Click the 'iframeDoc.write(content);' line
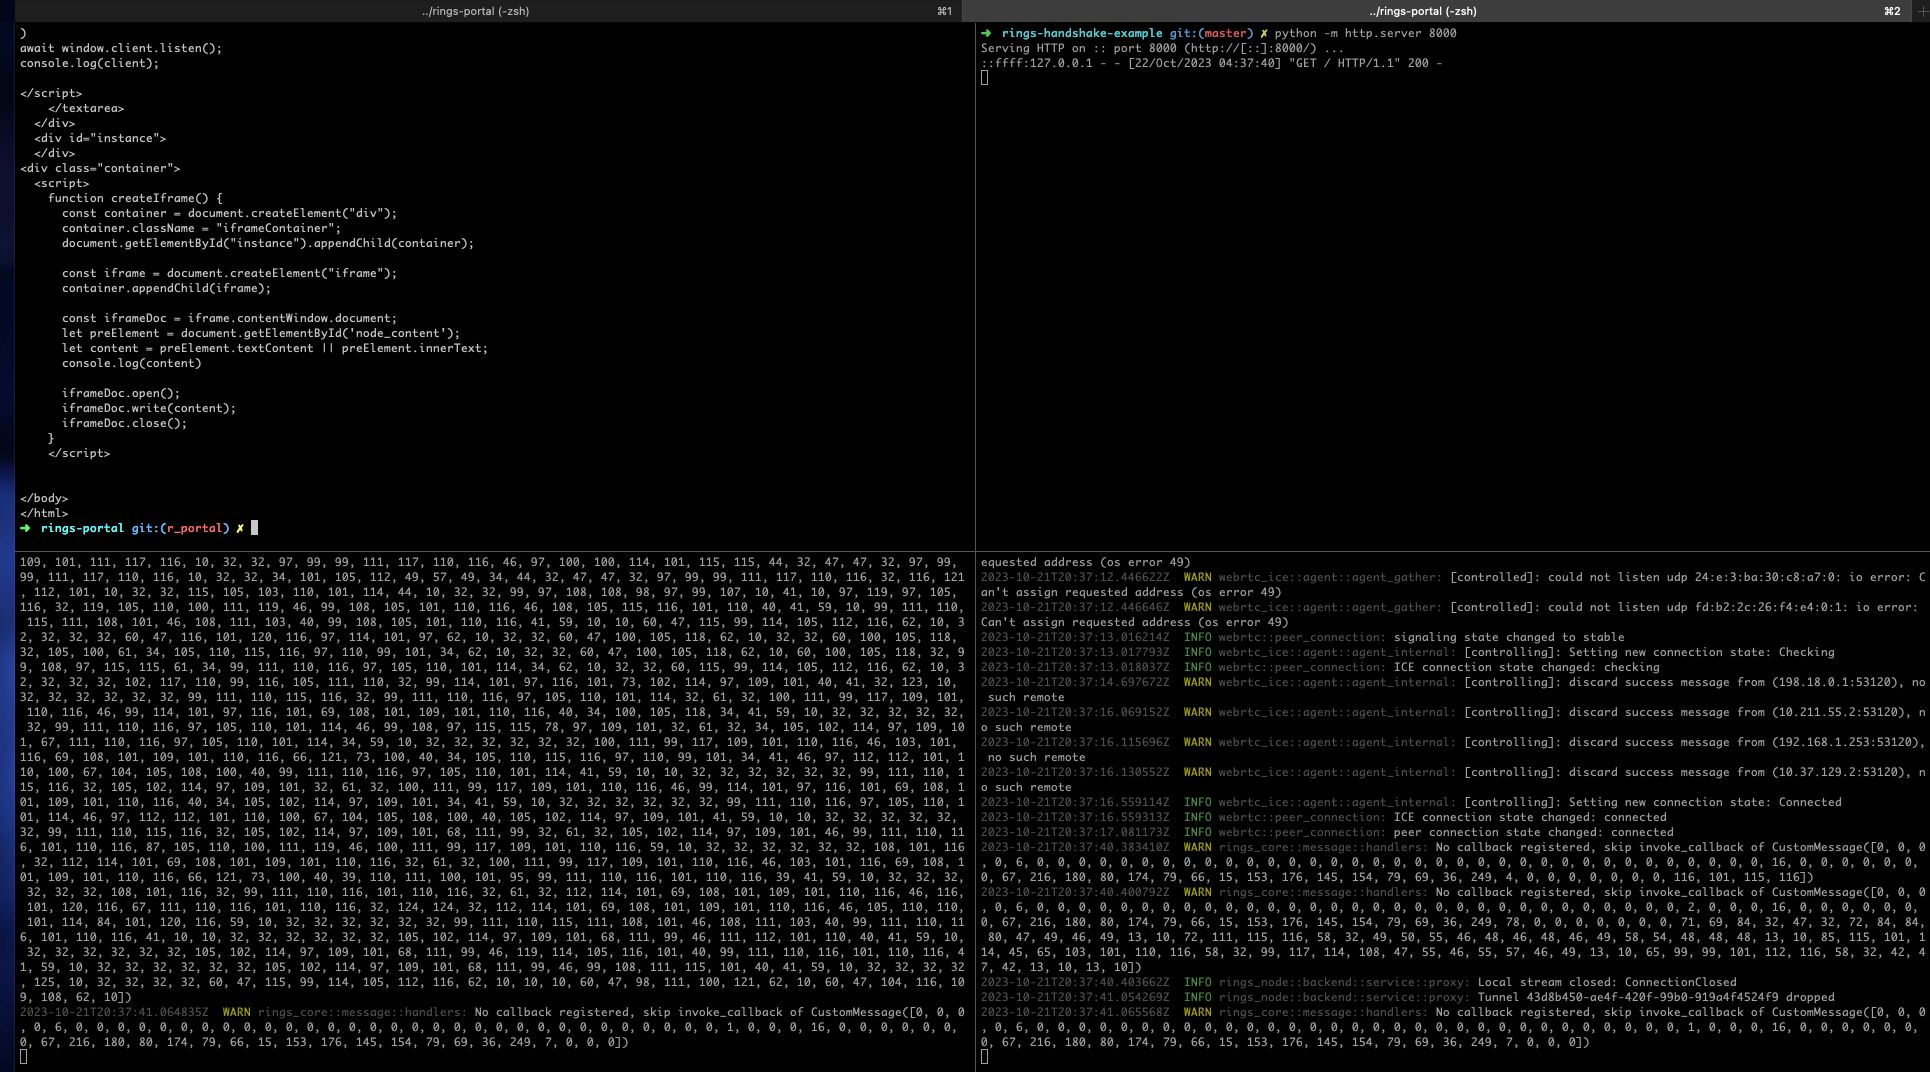The width and height of the screenshot is (1930, 1072). [x=149, y=408]
